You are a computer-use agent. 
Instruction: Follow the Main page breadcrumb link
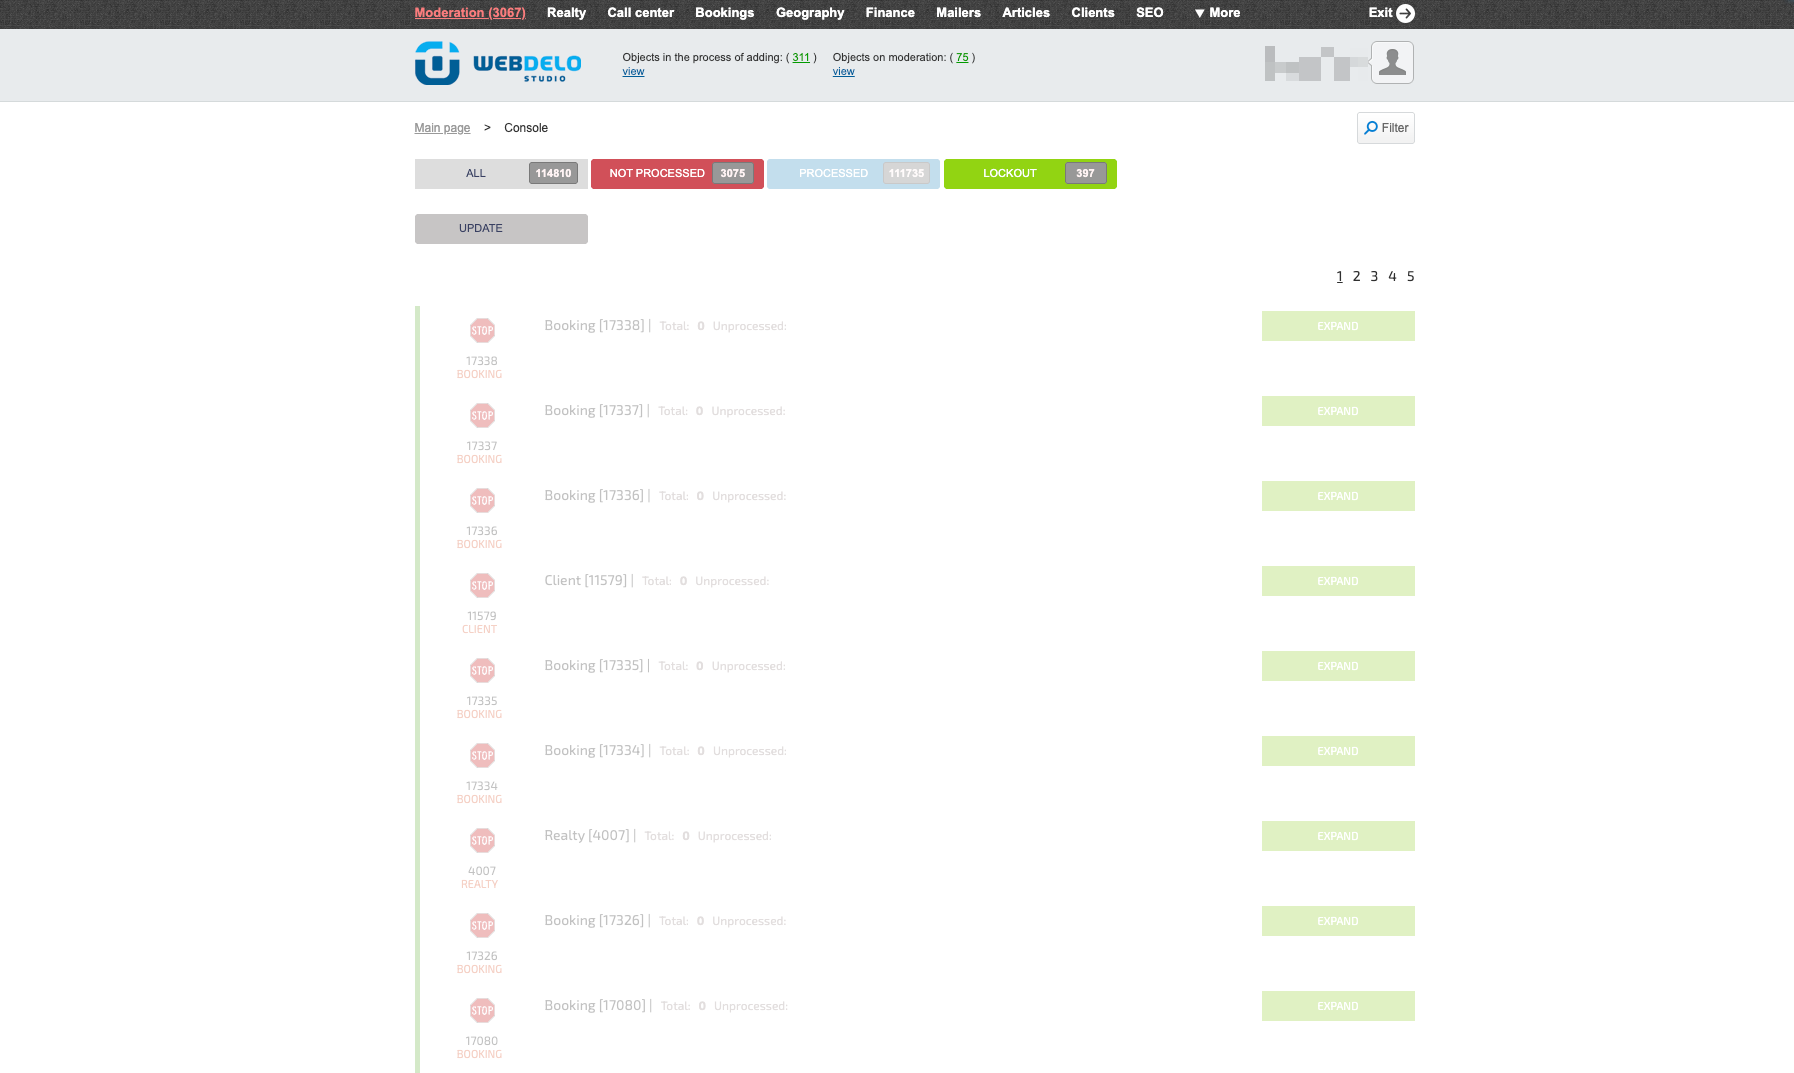(x=442, y=128)
